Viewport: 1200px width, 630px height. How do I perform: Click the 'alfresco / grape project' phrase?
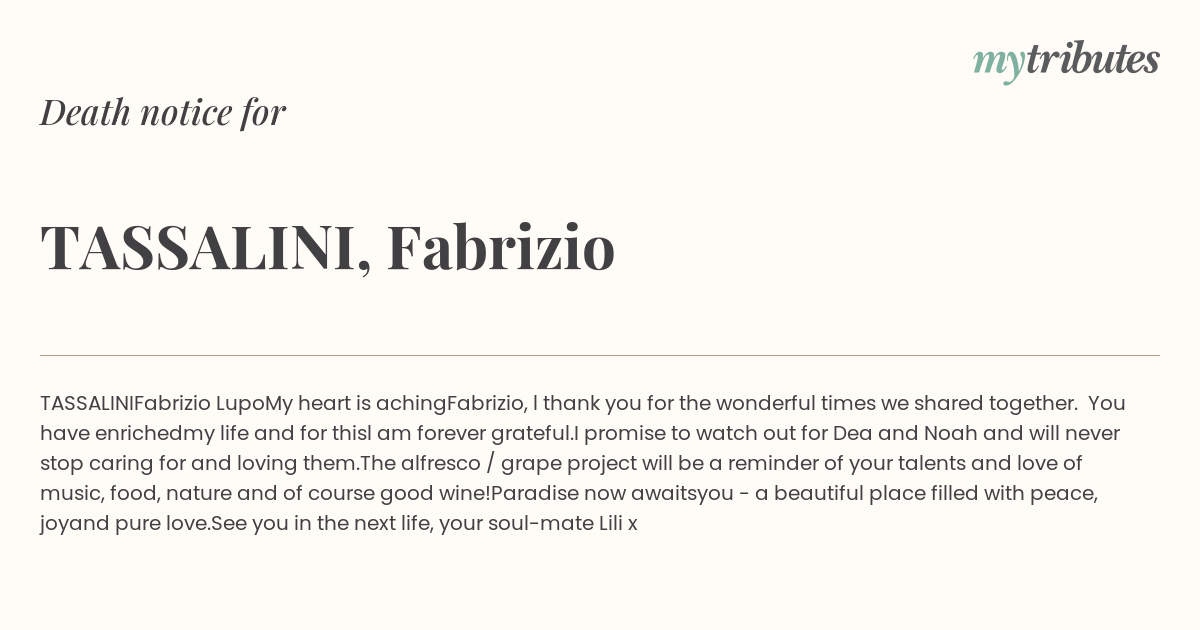(x=515, y=464)
